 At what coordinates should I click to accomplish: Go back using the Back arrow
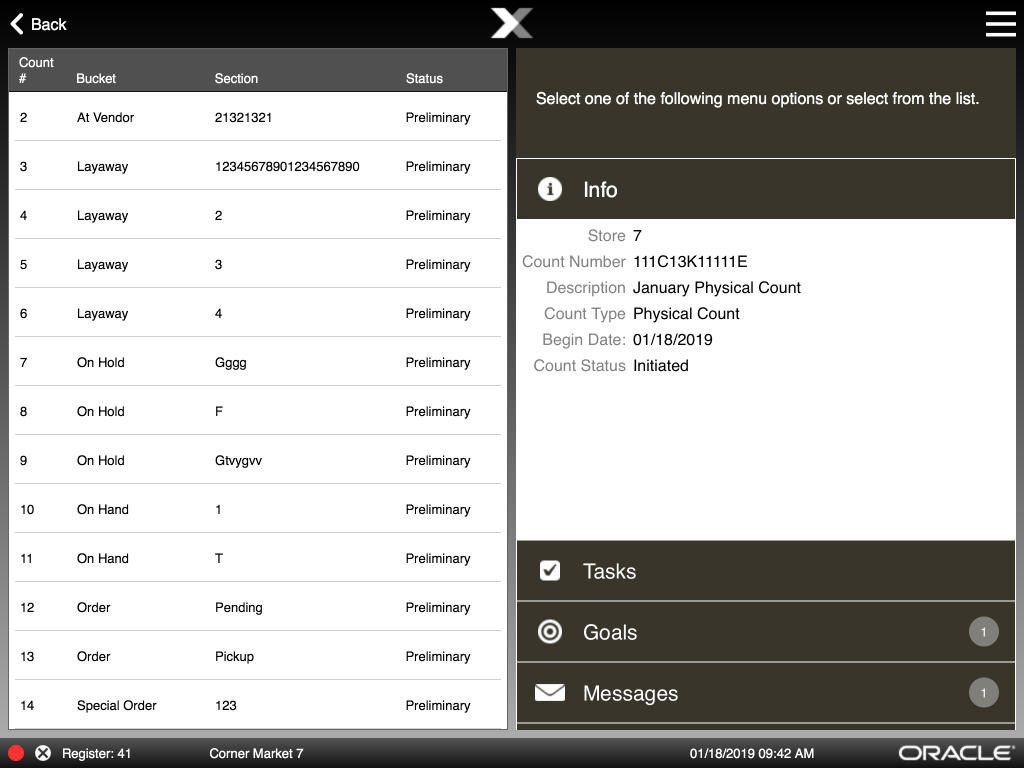(38, 24)
